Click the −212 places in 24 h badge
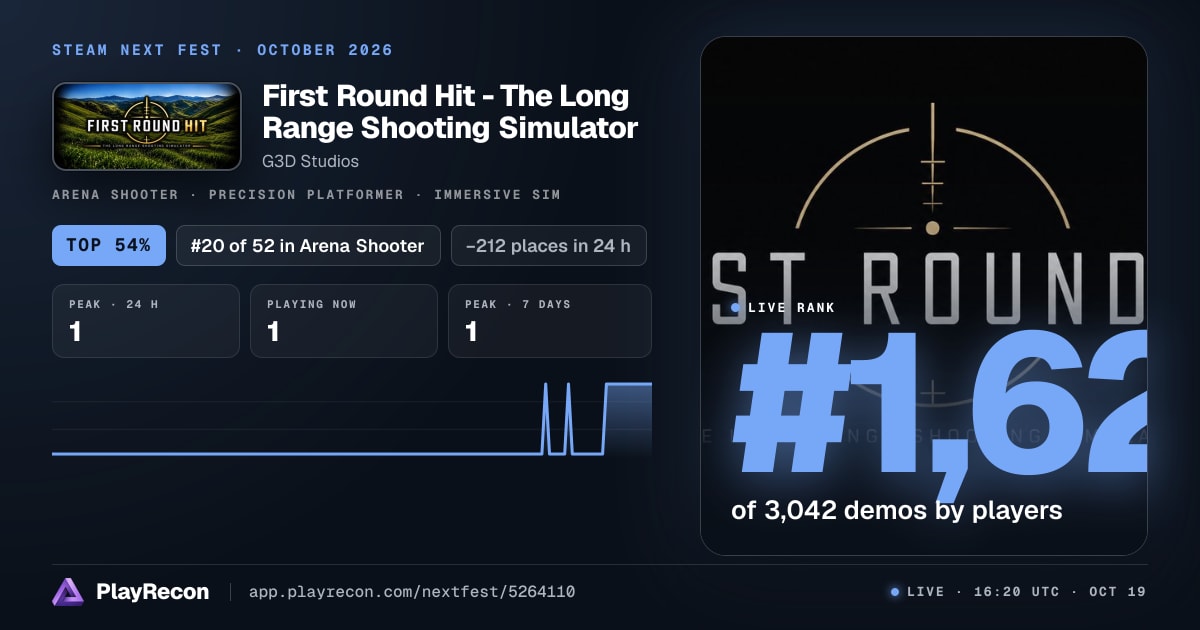Viewport: 1200px width, 630px height. [548, 245]
